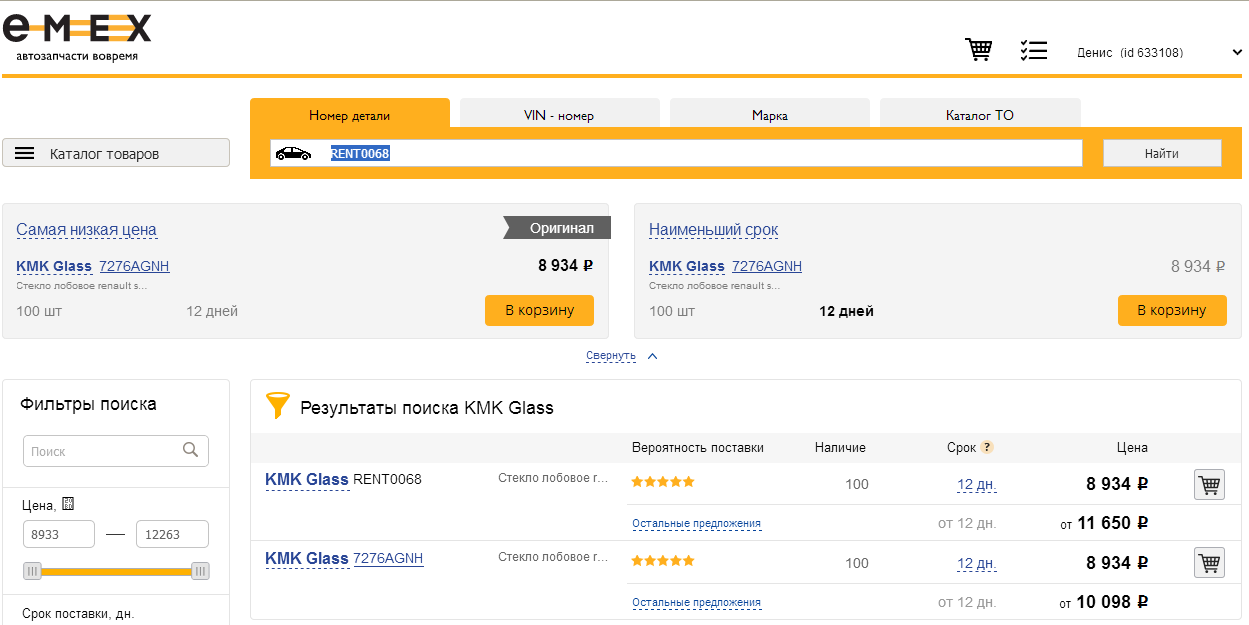
Task: Click KMK Glass in the RENT0068 result row
Action: 307,479
